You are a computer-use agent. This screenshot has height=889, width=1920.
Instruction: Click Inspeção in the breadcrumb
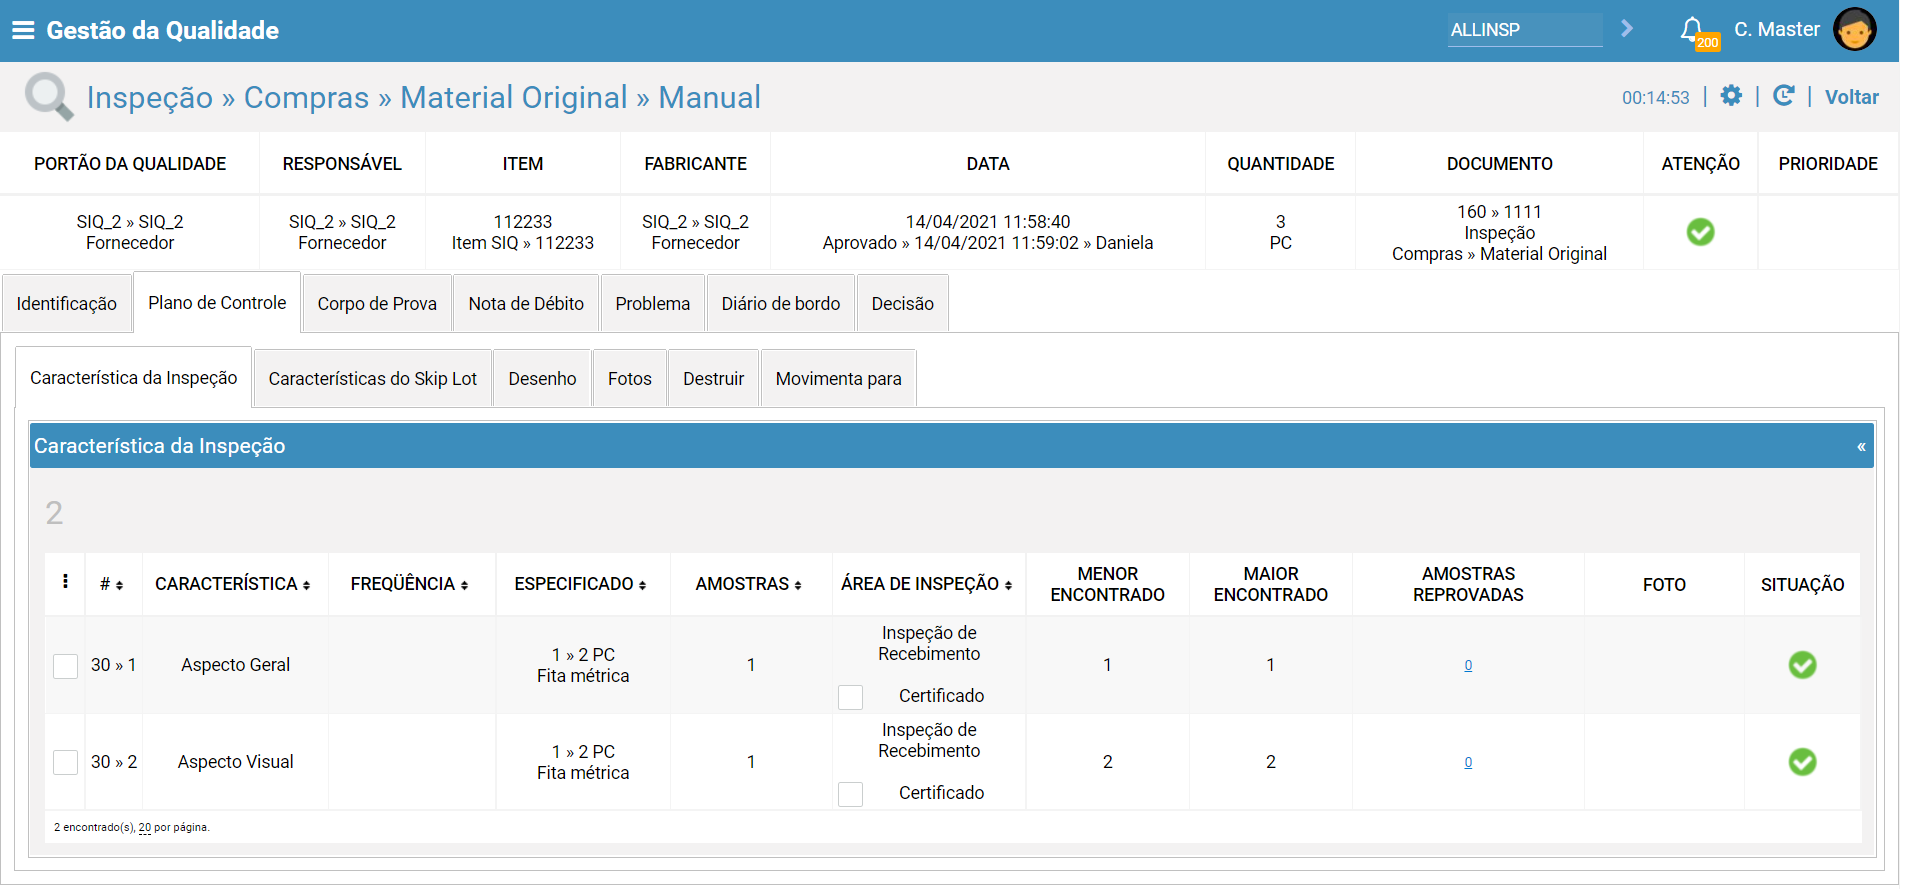coord(150,97)
